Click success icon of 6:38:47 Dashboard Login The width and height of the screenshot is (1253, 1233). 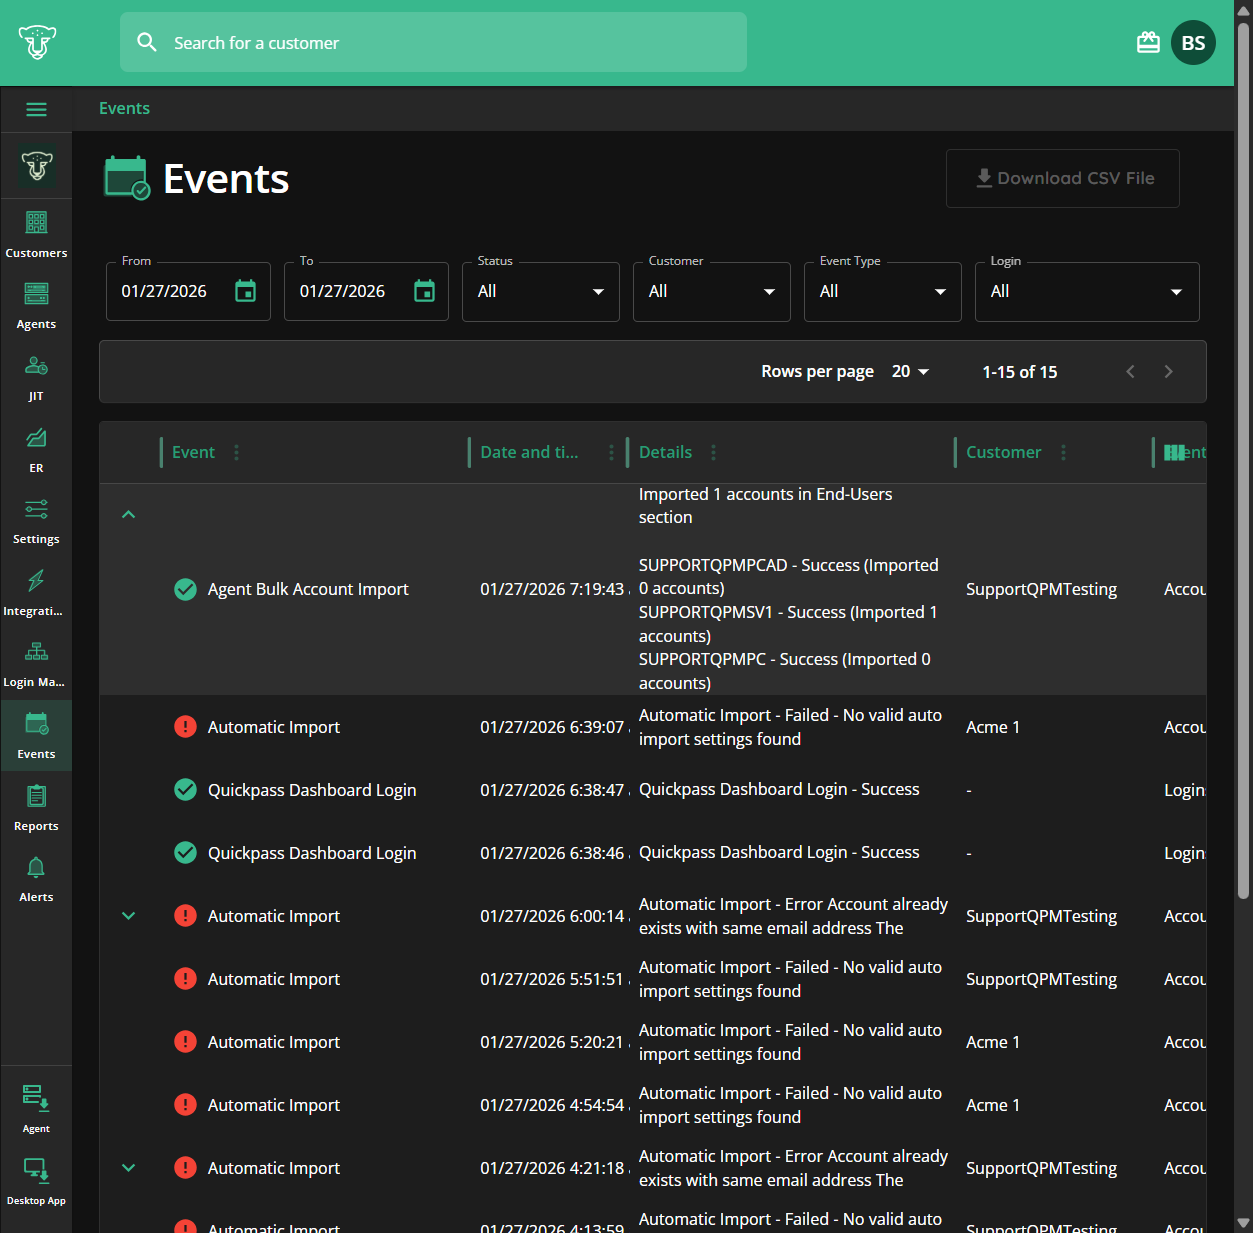(x=185, y=790)
